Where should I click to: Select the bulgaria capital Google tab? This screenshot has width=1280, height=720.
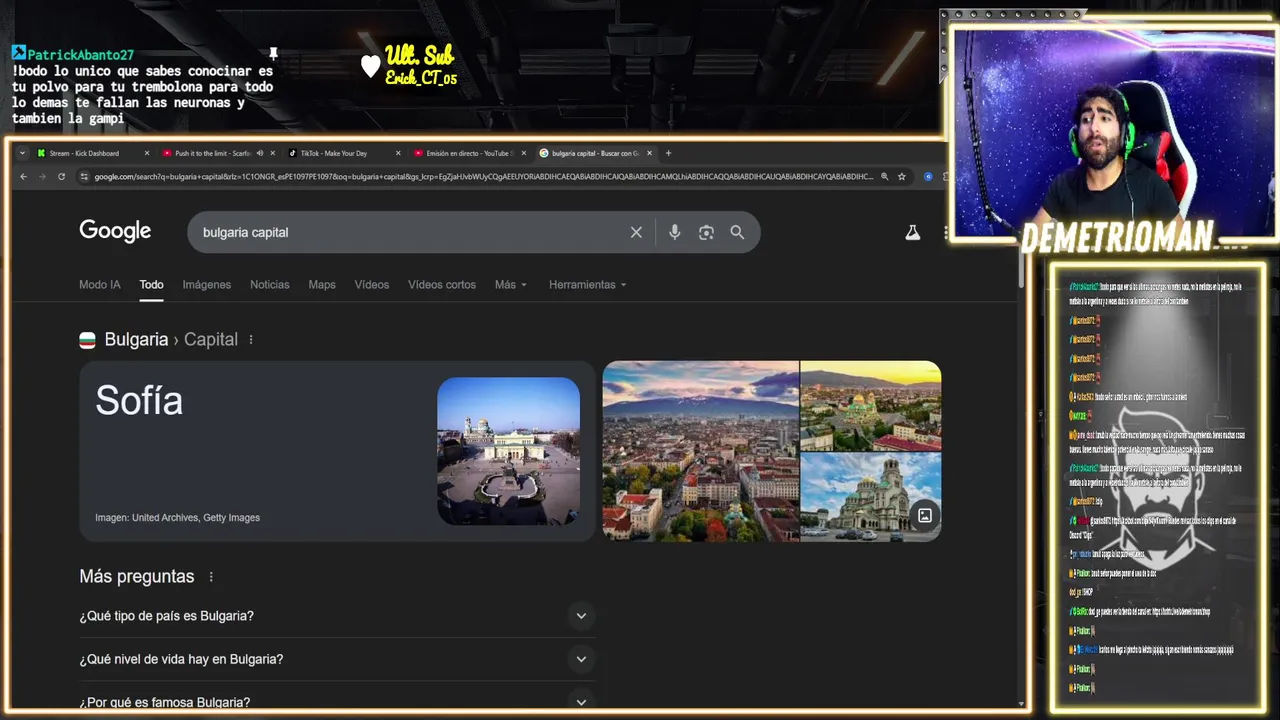(594, 153)
